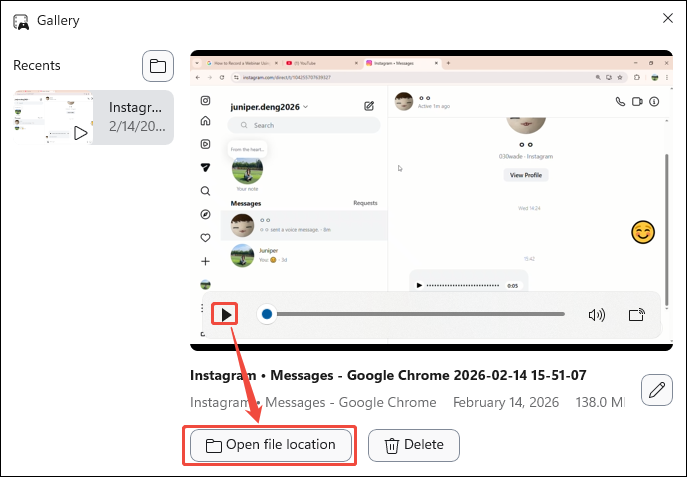The height and width of the screenshot is (477, 687).
Task: Click the seek slider handle
Action: 267,314
